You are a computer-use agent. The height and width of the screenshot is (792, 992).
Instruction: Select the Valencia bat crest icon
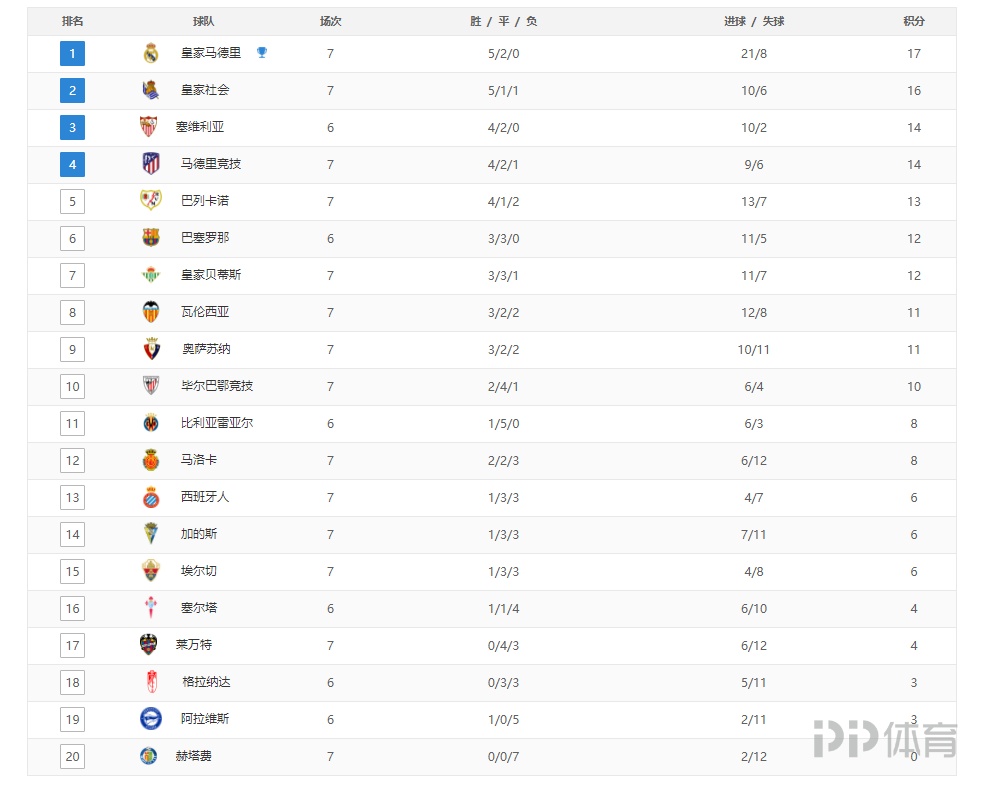pos(151,312)
